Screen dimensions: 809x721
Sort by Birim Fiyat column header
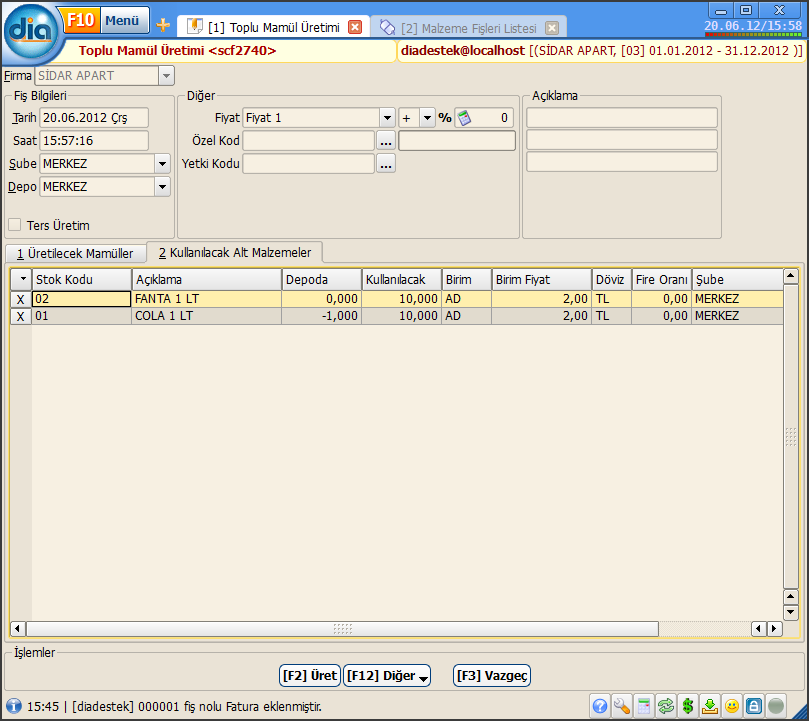[x=542, y=280]
